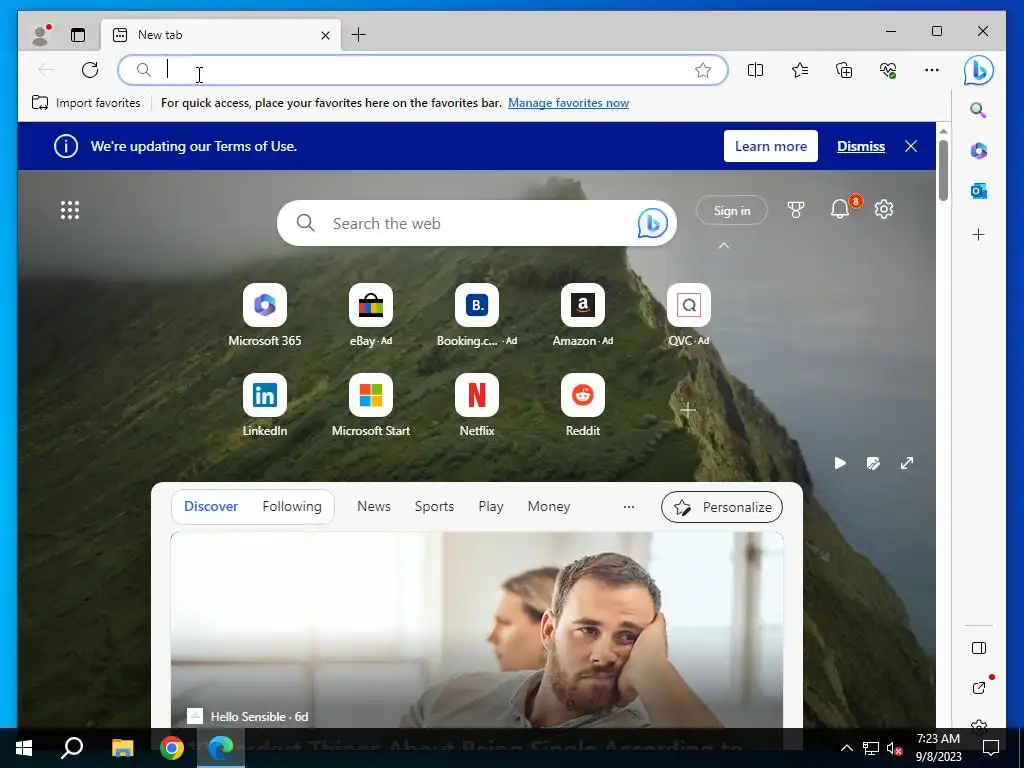
Task: Open Outlook sidebar icon
Action: pyautogui.click(x=978, y=191)
